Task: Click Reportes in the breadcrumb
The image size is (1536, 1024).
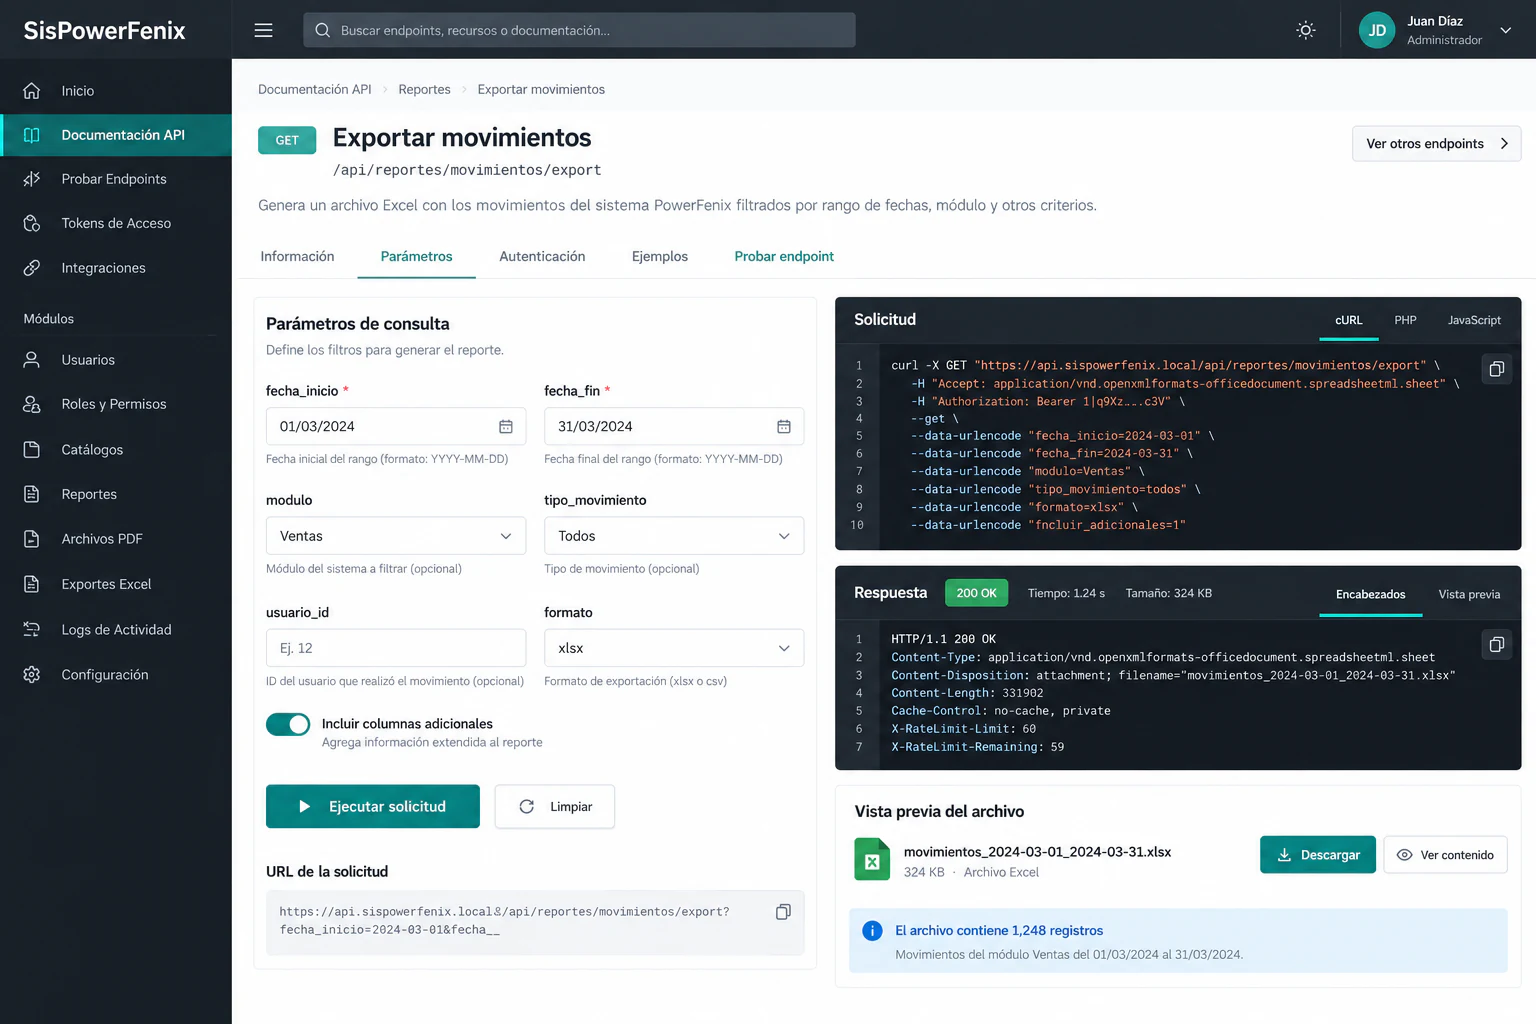Action: [x=424, y=89]
